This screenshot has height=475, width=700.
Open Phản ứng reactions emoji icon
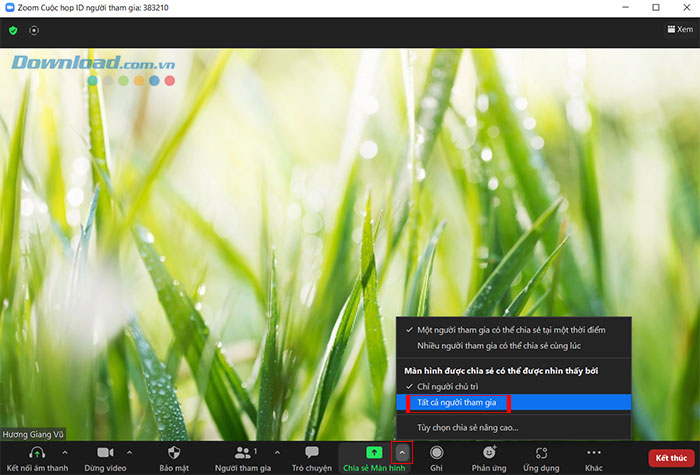coord(489,453)
